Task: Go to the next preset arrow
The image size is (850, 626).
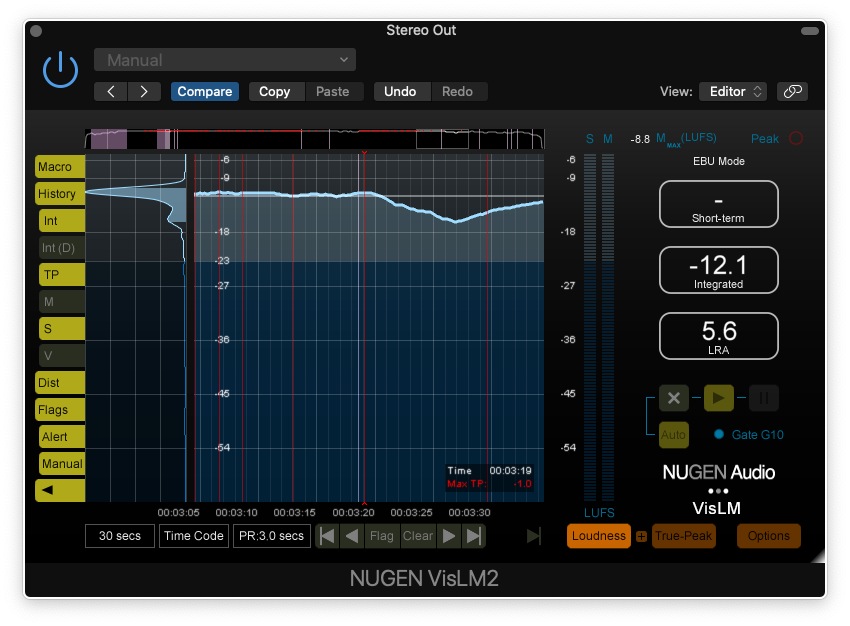Action: (x=144, y=91)
